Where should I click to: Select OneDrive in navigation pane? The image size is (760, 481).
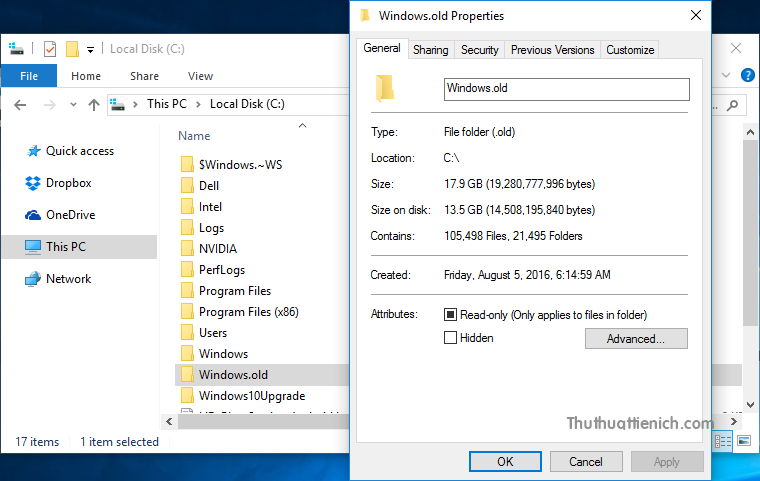pos(60,215)
